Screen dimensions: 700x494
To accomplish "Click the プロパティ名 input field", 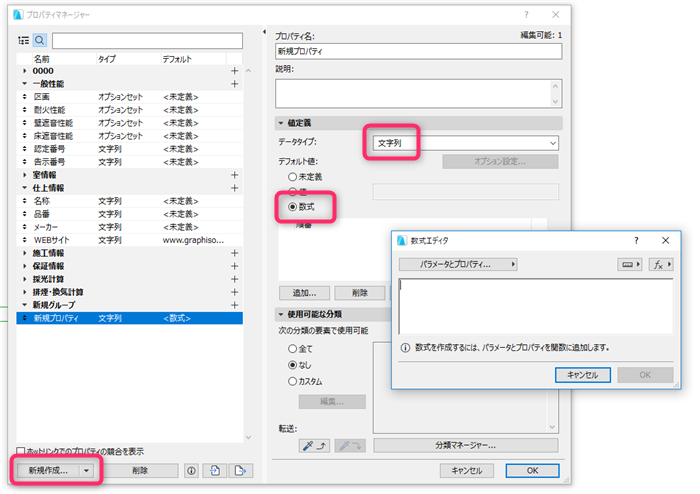I will point(418,51).
